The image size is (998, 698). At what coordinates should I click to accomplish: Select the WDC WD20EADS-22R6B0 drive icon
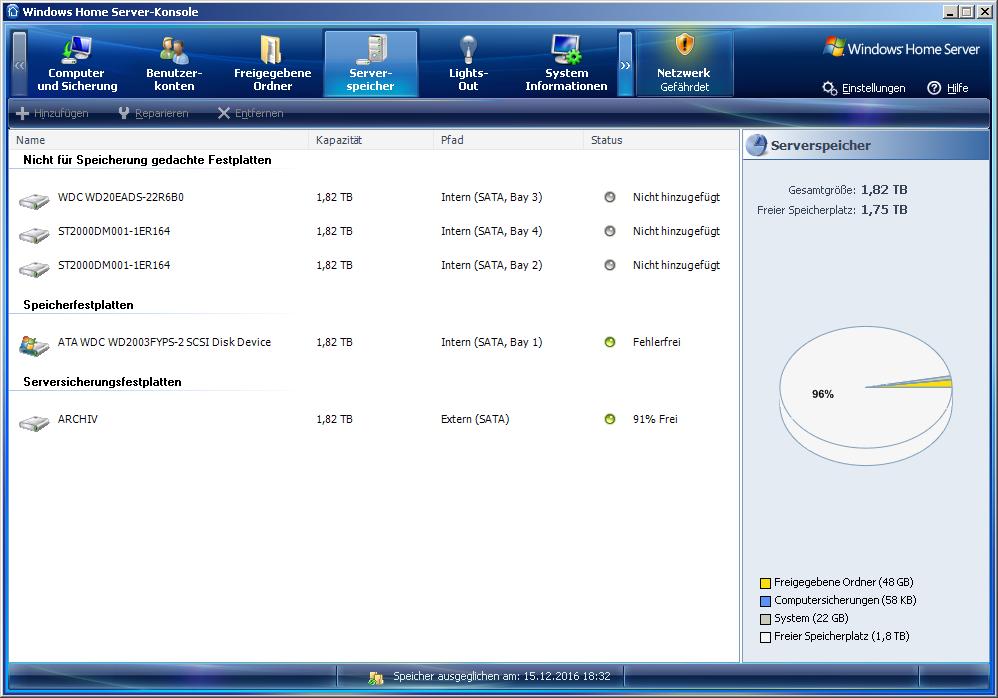[34, 201]
